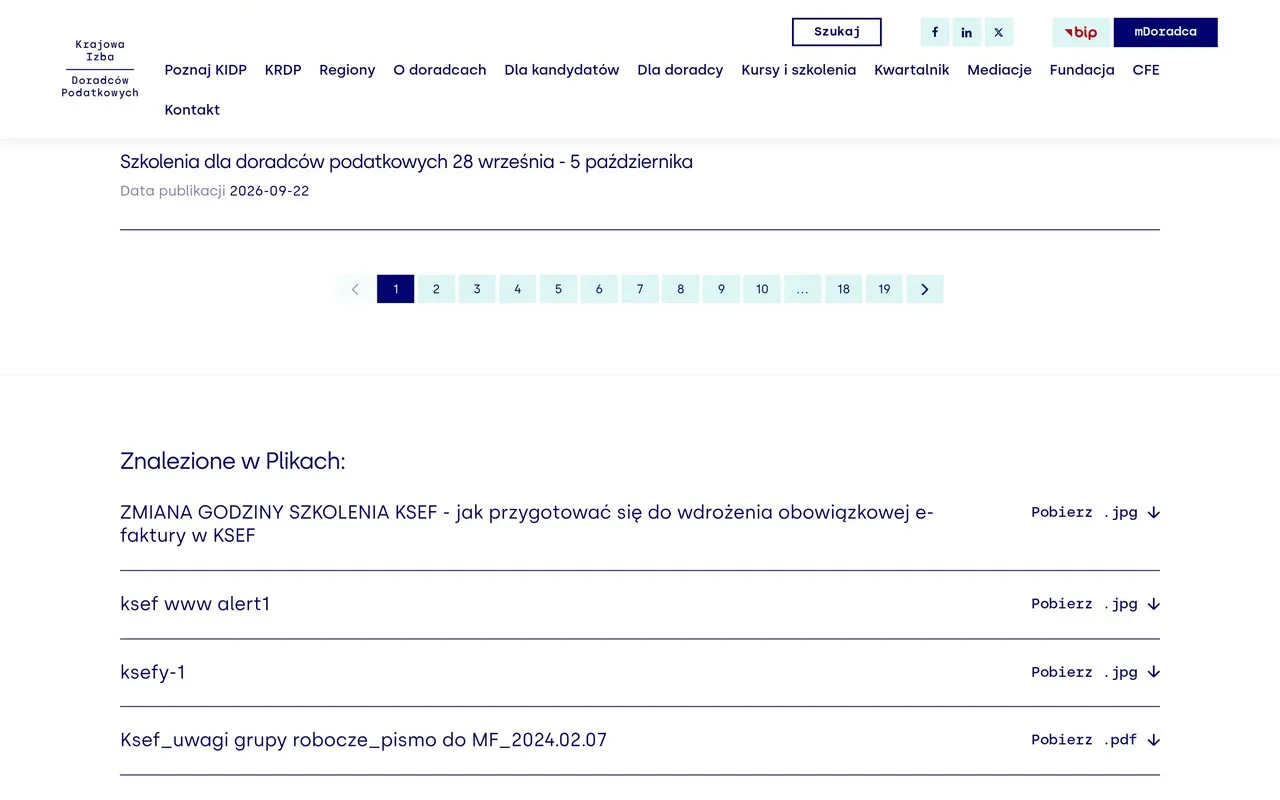The height and width of the screenshot is (800, 1280).
Task: Go to results page 6
Action: [599, 289]
